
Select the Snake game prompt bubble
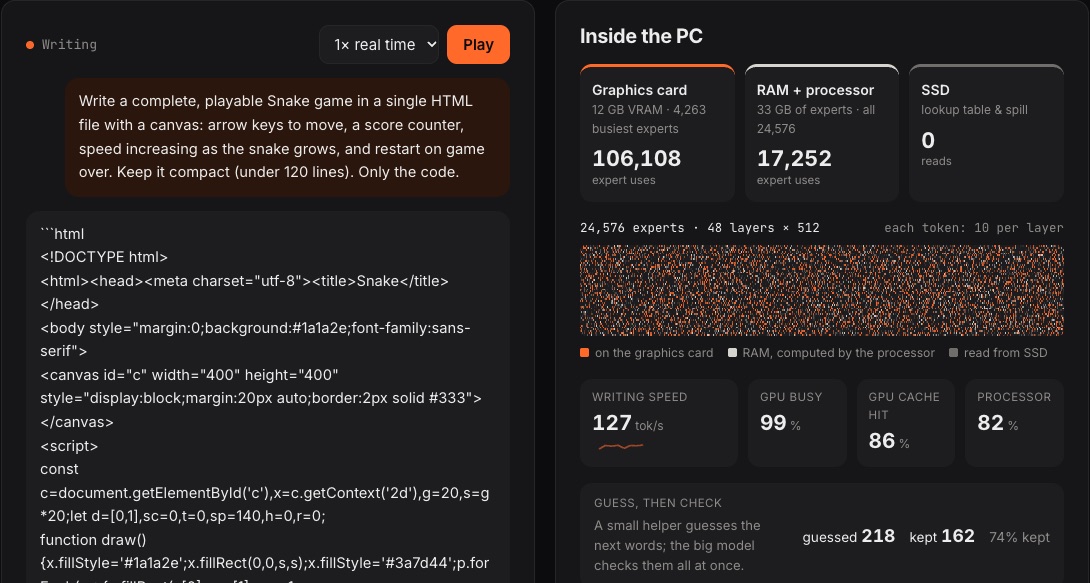click(287, 137)
